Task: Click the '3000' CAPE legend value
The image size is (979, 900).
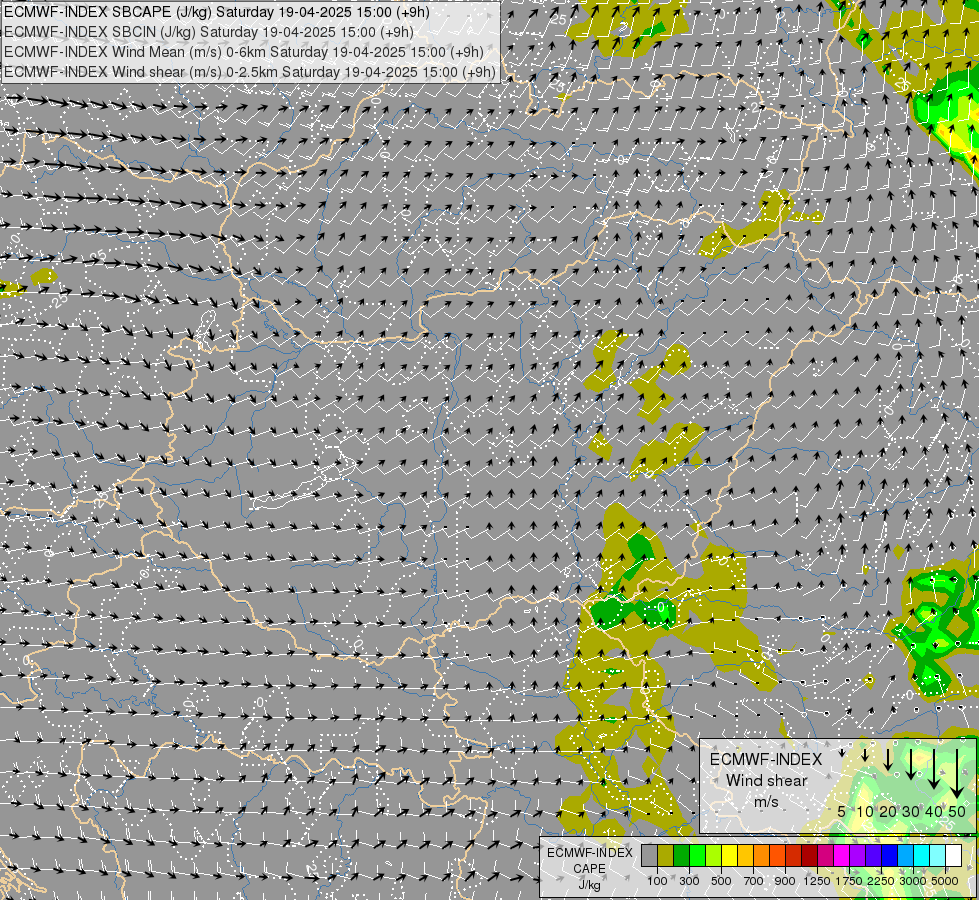Action: 913,881
